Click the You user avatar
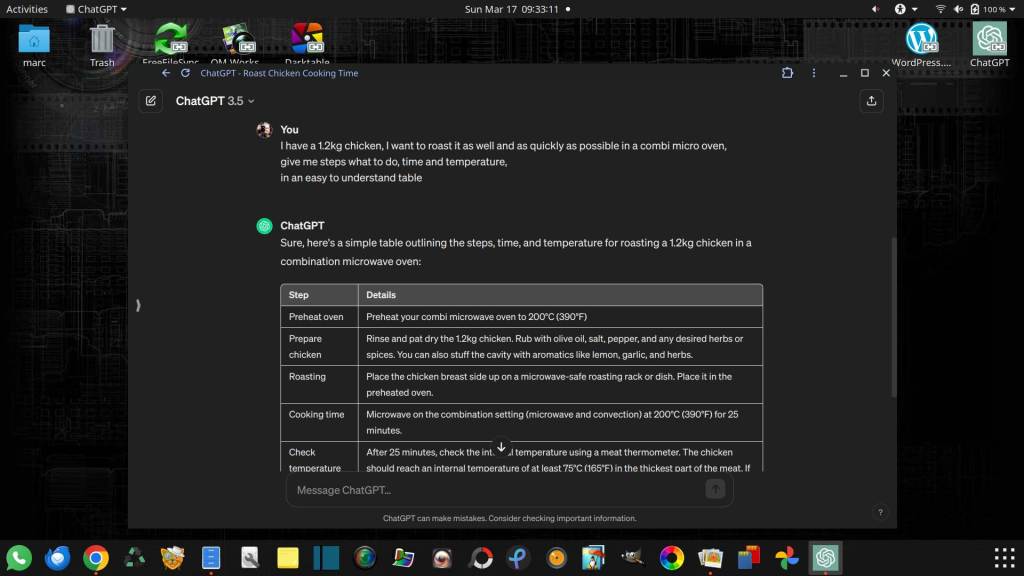The image size is (1024, 576). [264, 130]
